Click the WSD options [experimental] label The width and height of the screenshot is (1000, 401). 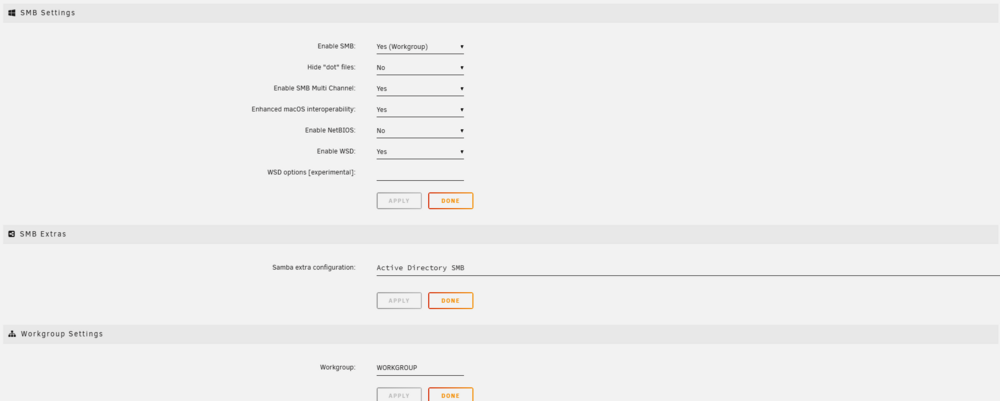click(x=311, y=172)
